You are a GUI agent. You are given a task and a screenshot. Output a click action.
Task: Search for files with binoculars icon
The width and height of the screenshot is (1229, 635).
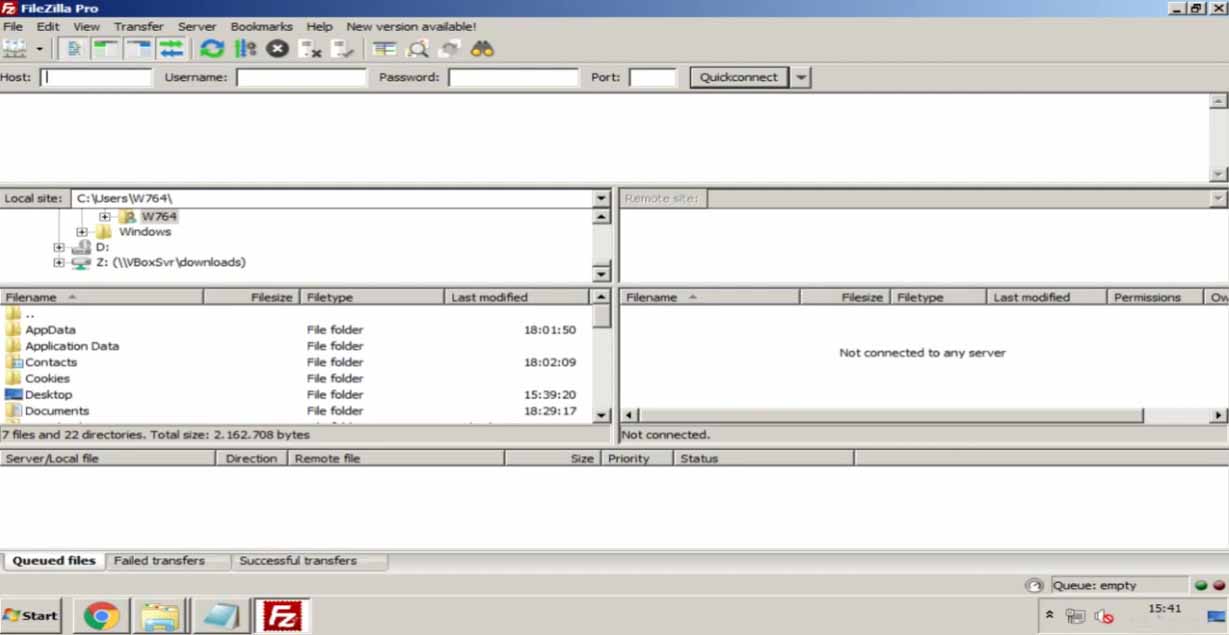pos(483,48)
